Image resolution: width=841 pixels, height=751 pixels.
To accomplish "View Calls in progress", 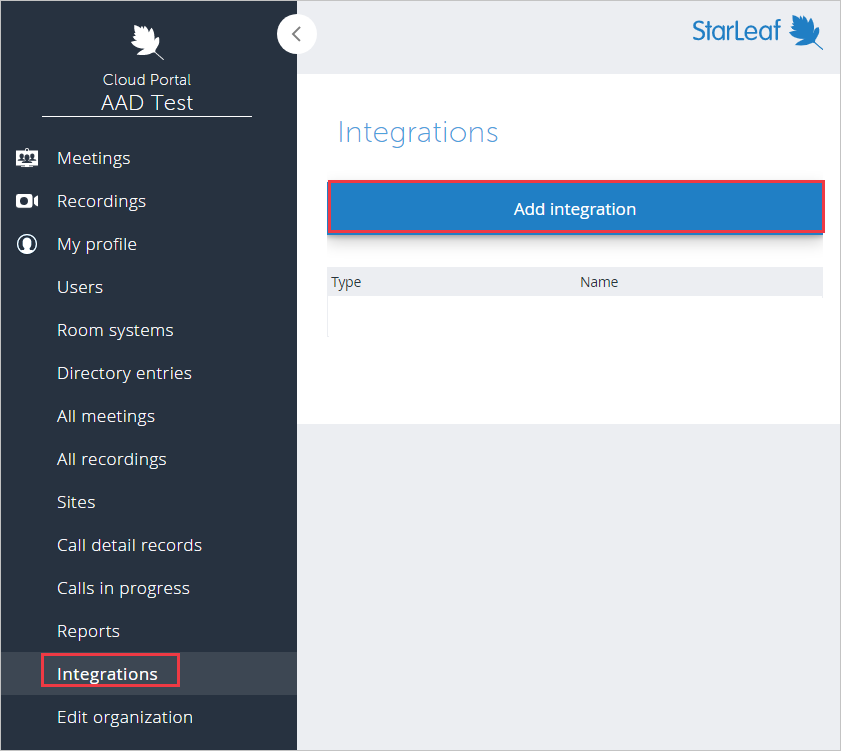I will pyautogui.click(x=122, y=588).
